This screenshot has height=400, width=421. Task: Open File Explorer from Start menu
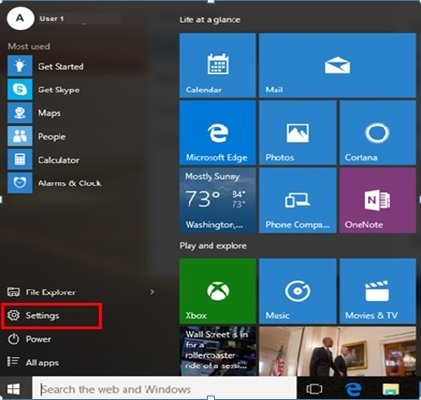[x=42, y=292]
